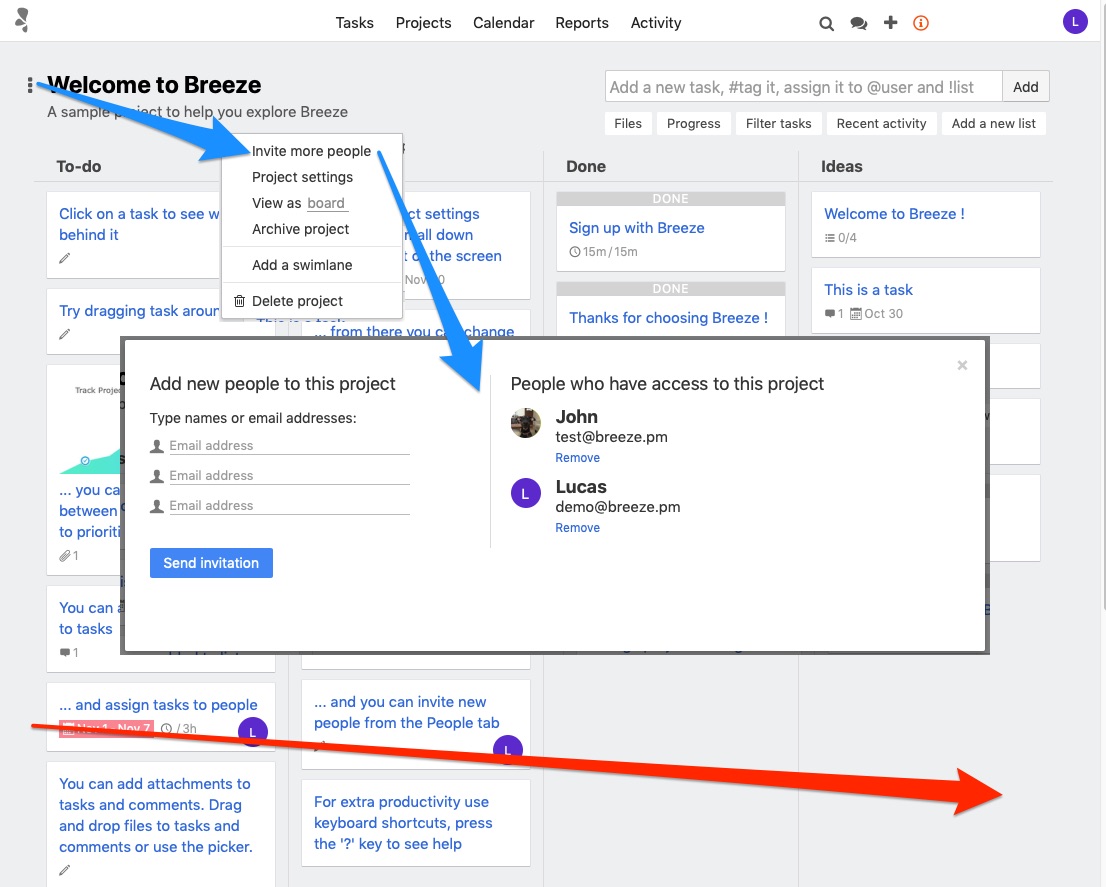Click the Breeze logo icon

(23, 20)
